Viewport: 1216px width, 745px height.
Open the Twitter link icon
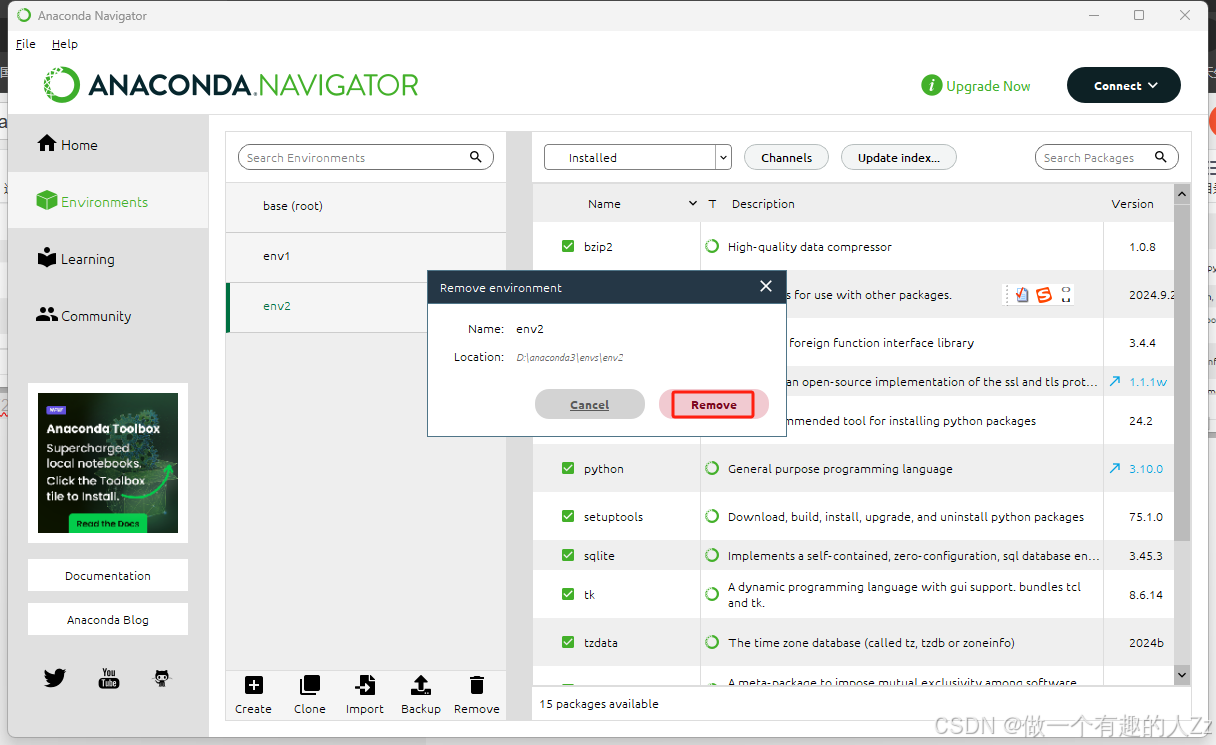pos(55,678)
